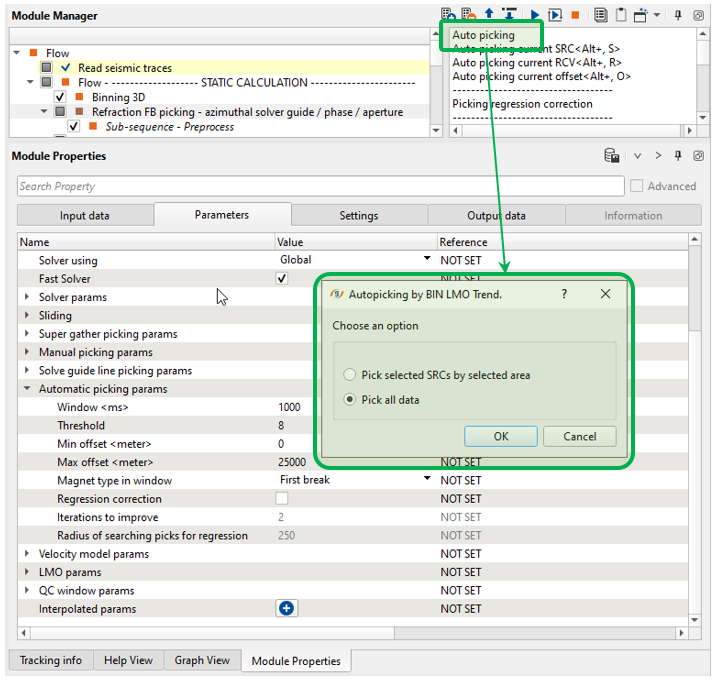Select 'Pick selected SRCs by selected area' option
This screenshot has height=681, width=717.
[x=349, y=375]
